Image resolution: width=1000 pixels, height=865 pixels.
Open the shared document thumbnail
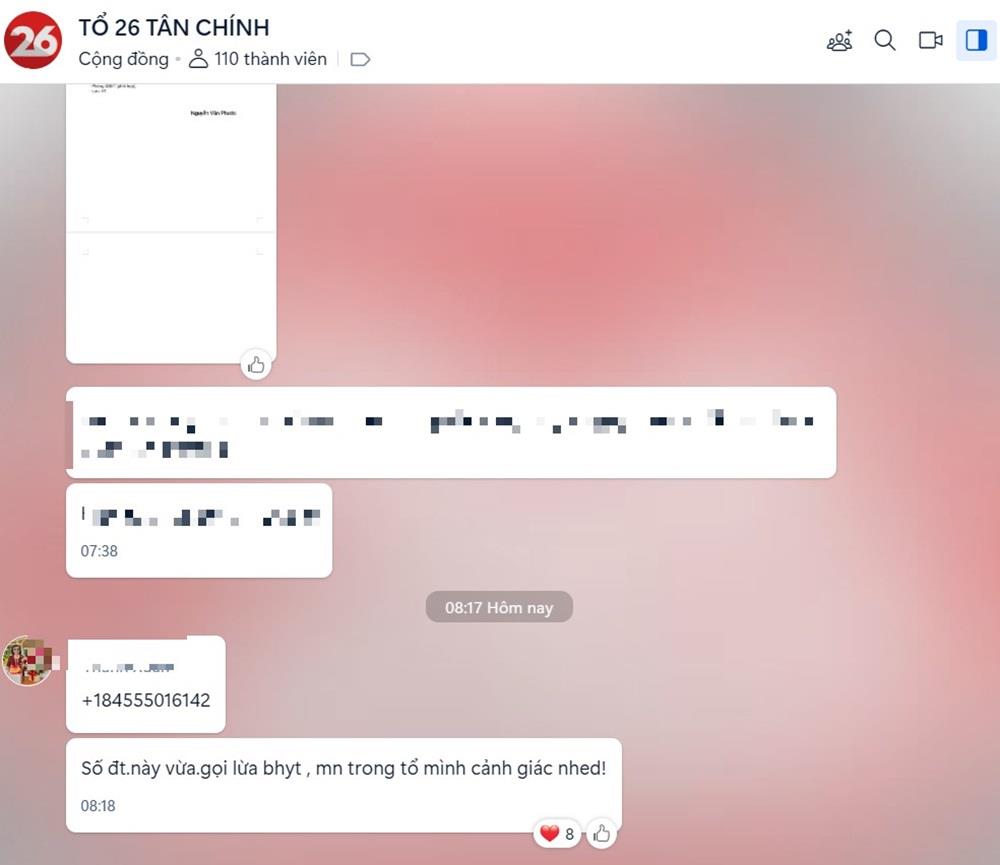pyautogui.click(x=171, y=223)
